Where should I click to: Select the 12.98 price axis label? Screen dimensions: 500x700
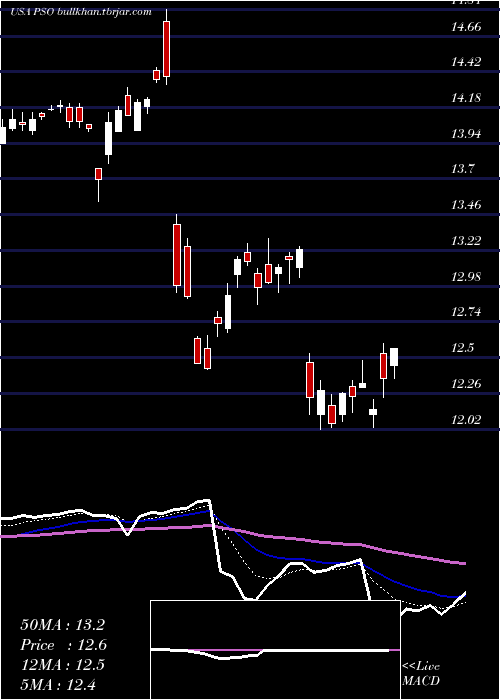pyautogui.click(x=466, y=276)
